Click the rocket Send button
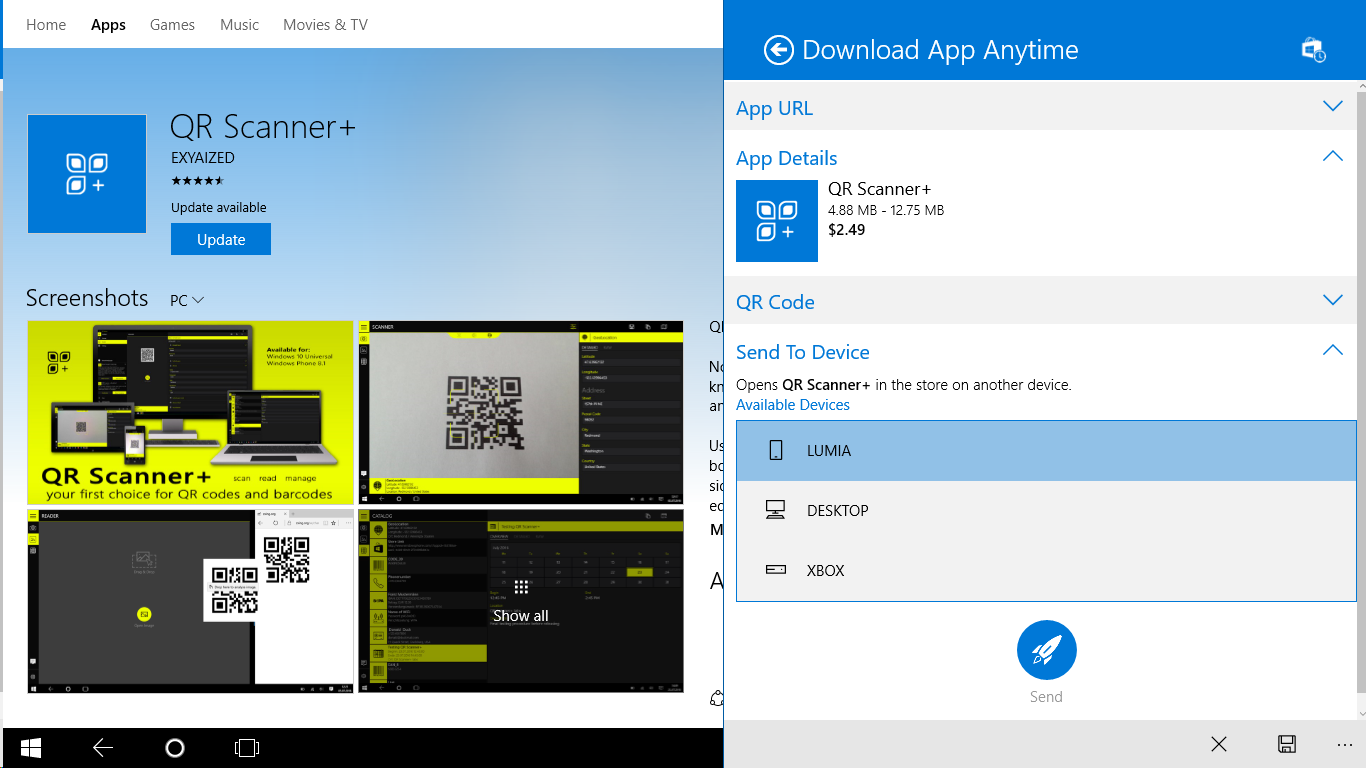 1046,650
